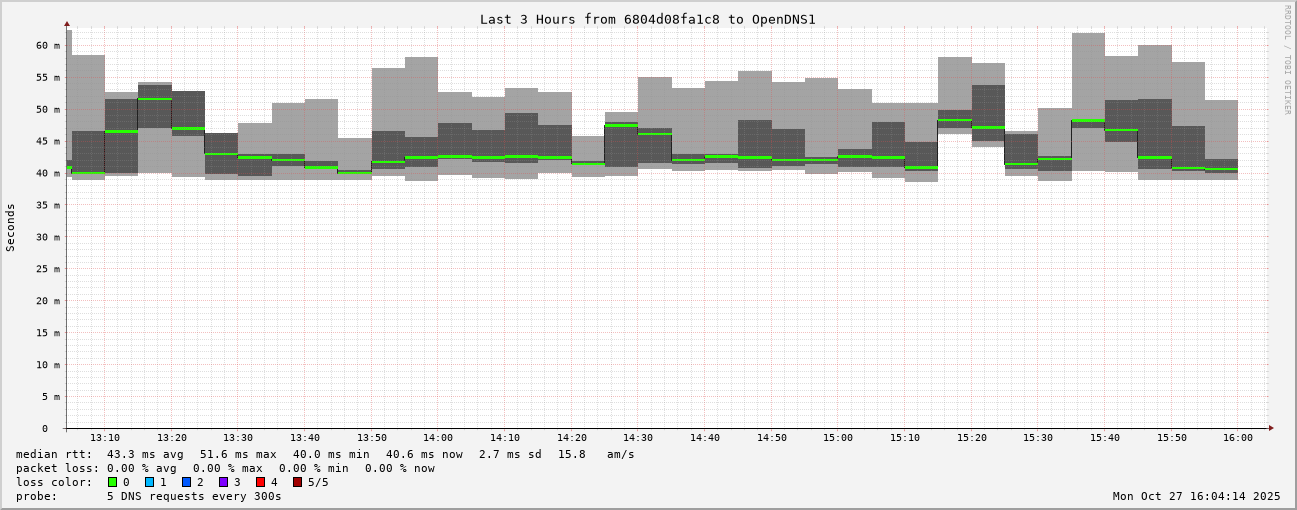Click the probe '5 DNS requests' text
Image resolution: width=1297 pixels, height=510 pixels.
[x=194, y=496]
